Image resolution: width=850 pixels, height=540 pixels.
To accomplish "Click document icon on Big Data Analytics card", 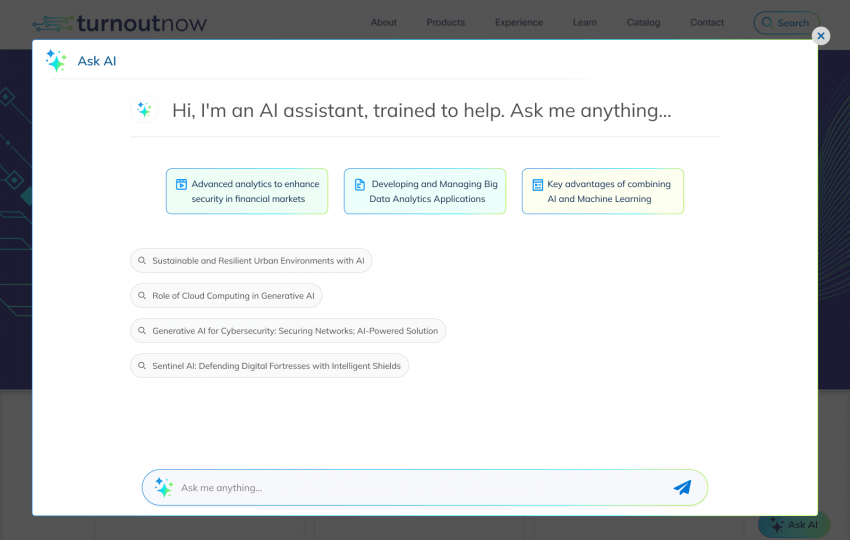I will point(360,185).
